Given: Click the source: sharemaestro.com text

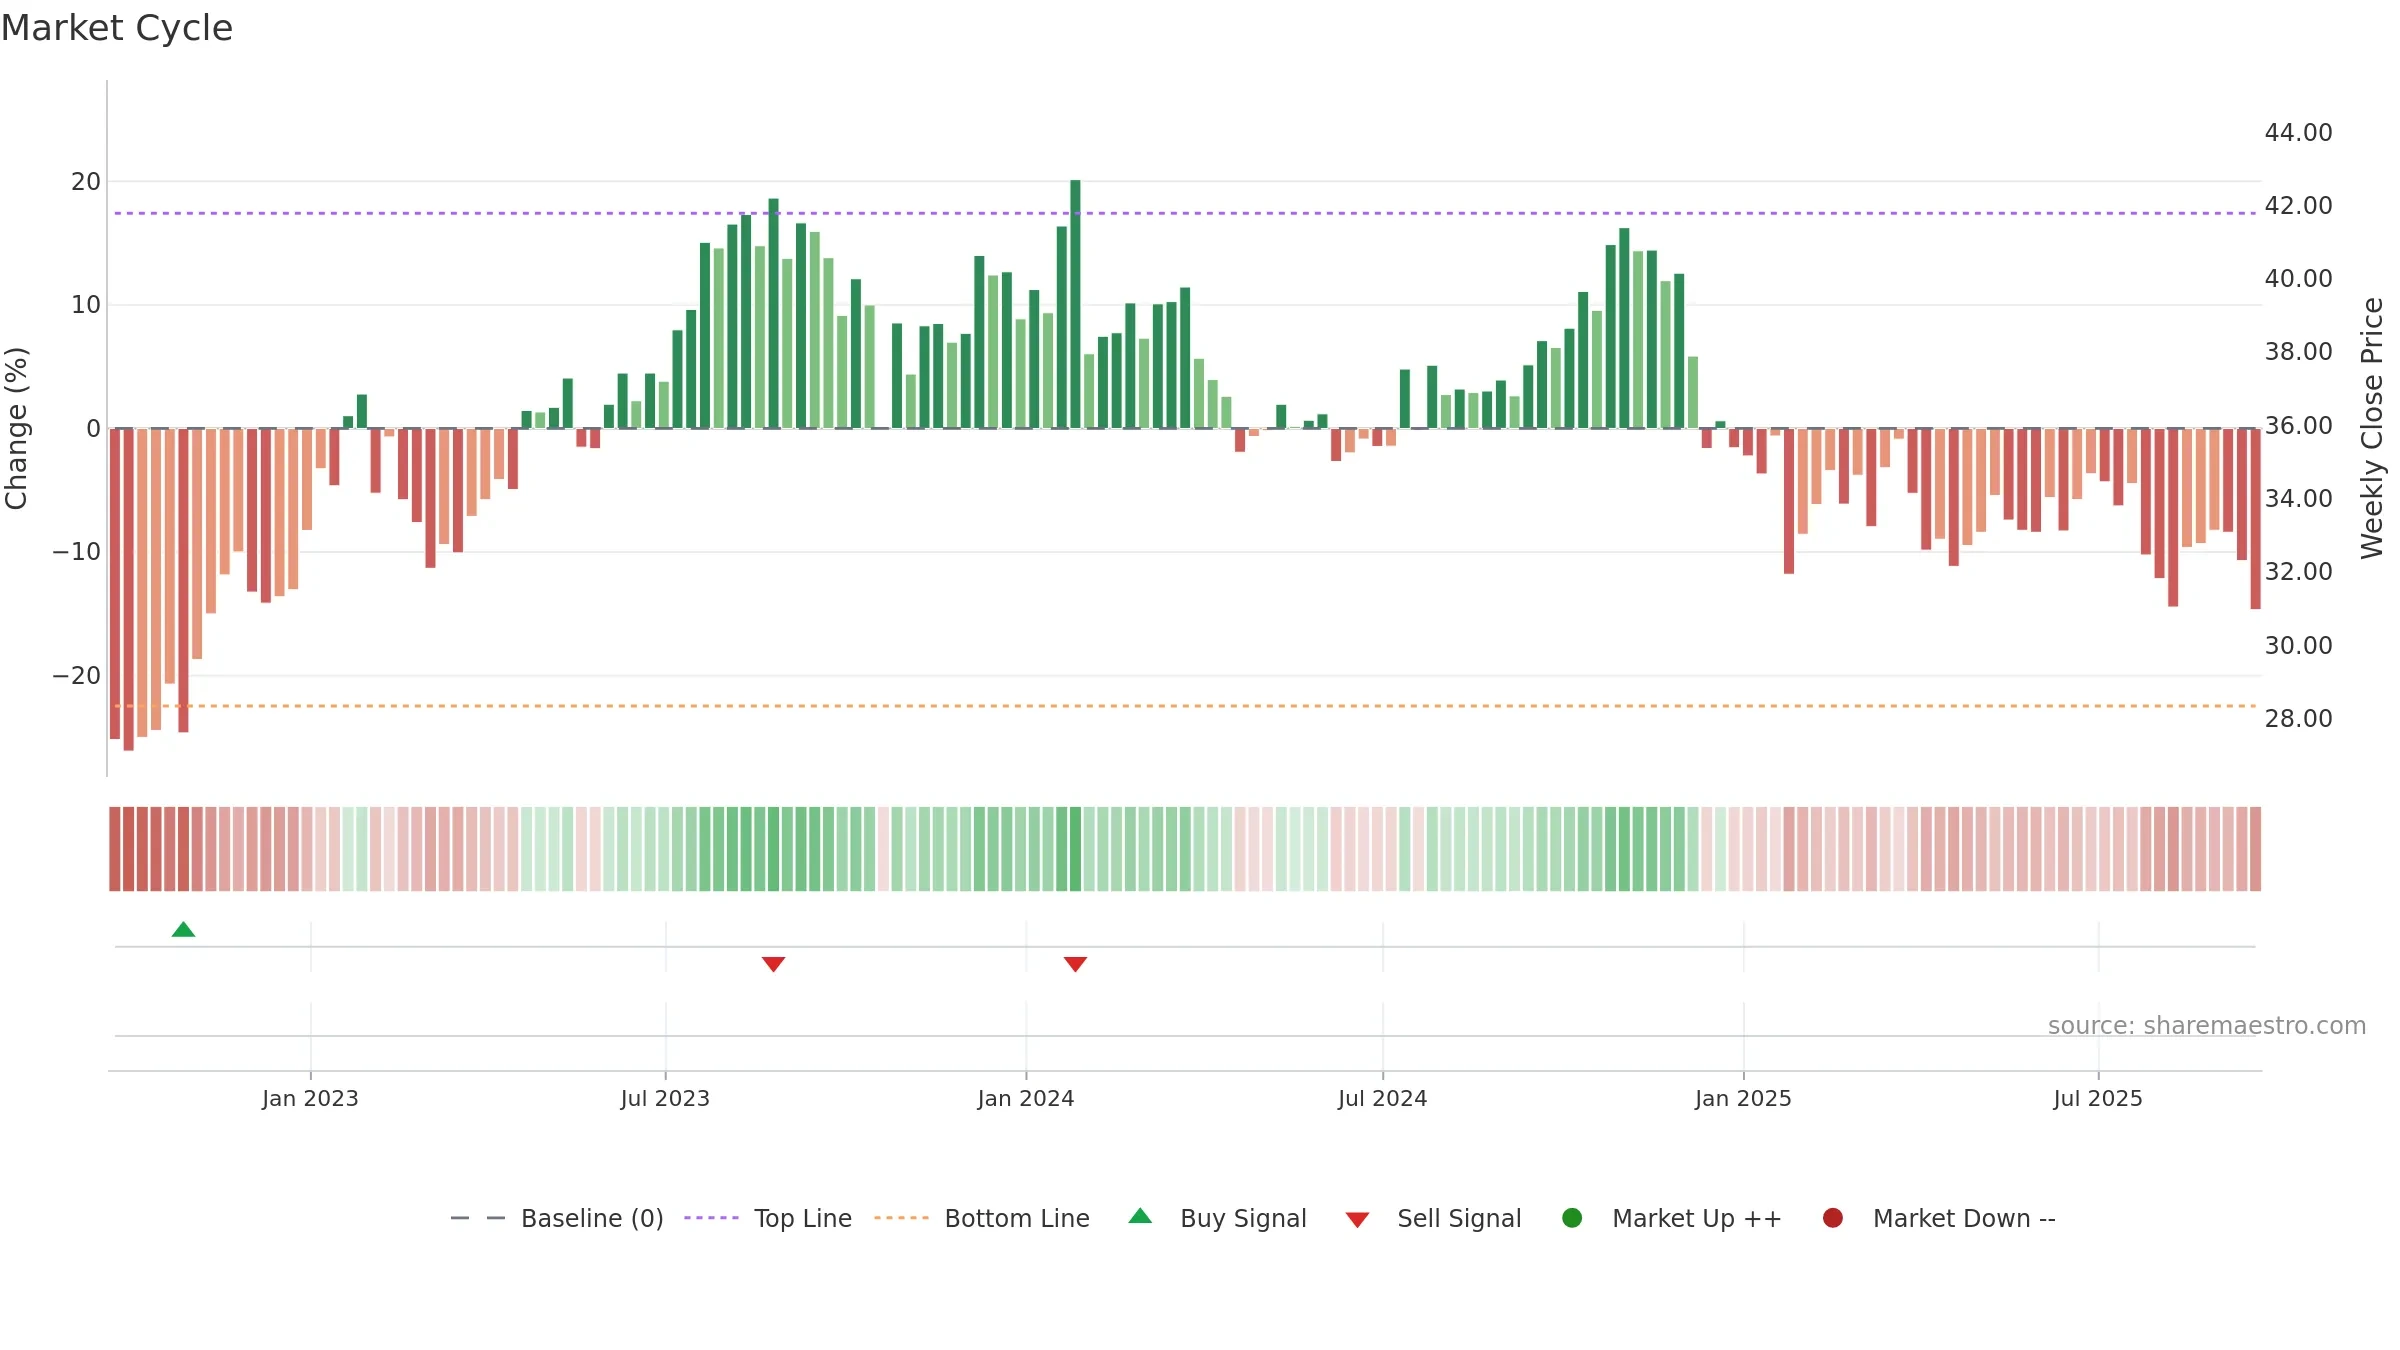Looking at the screenshot, I should click(x=2207, y=1025).
